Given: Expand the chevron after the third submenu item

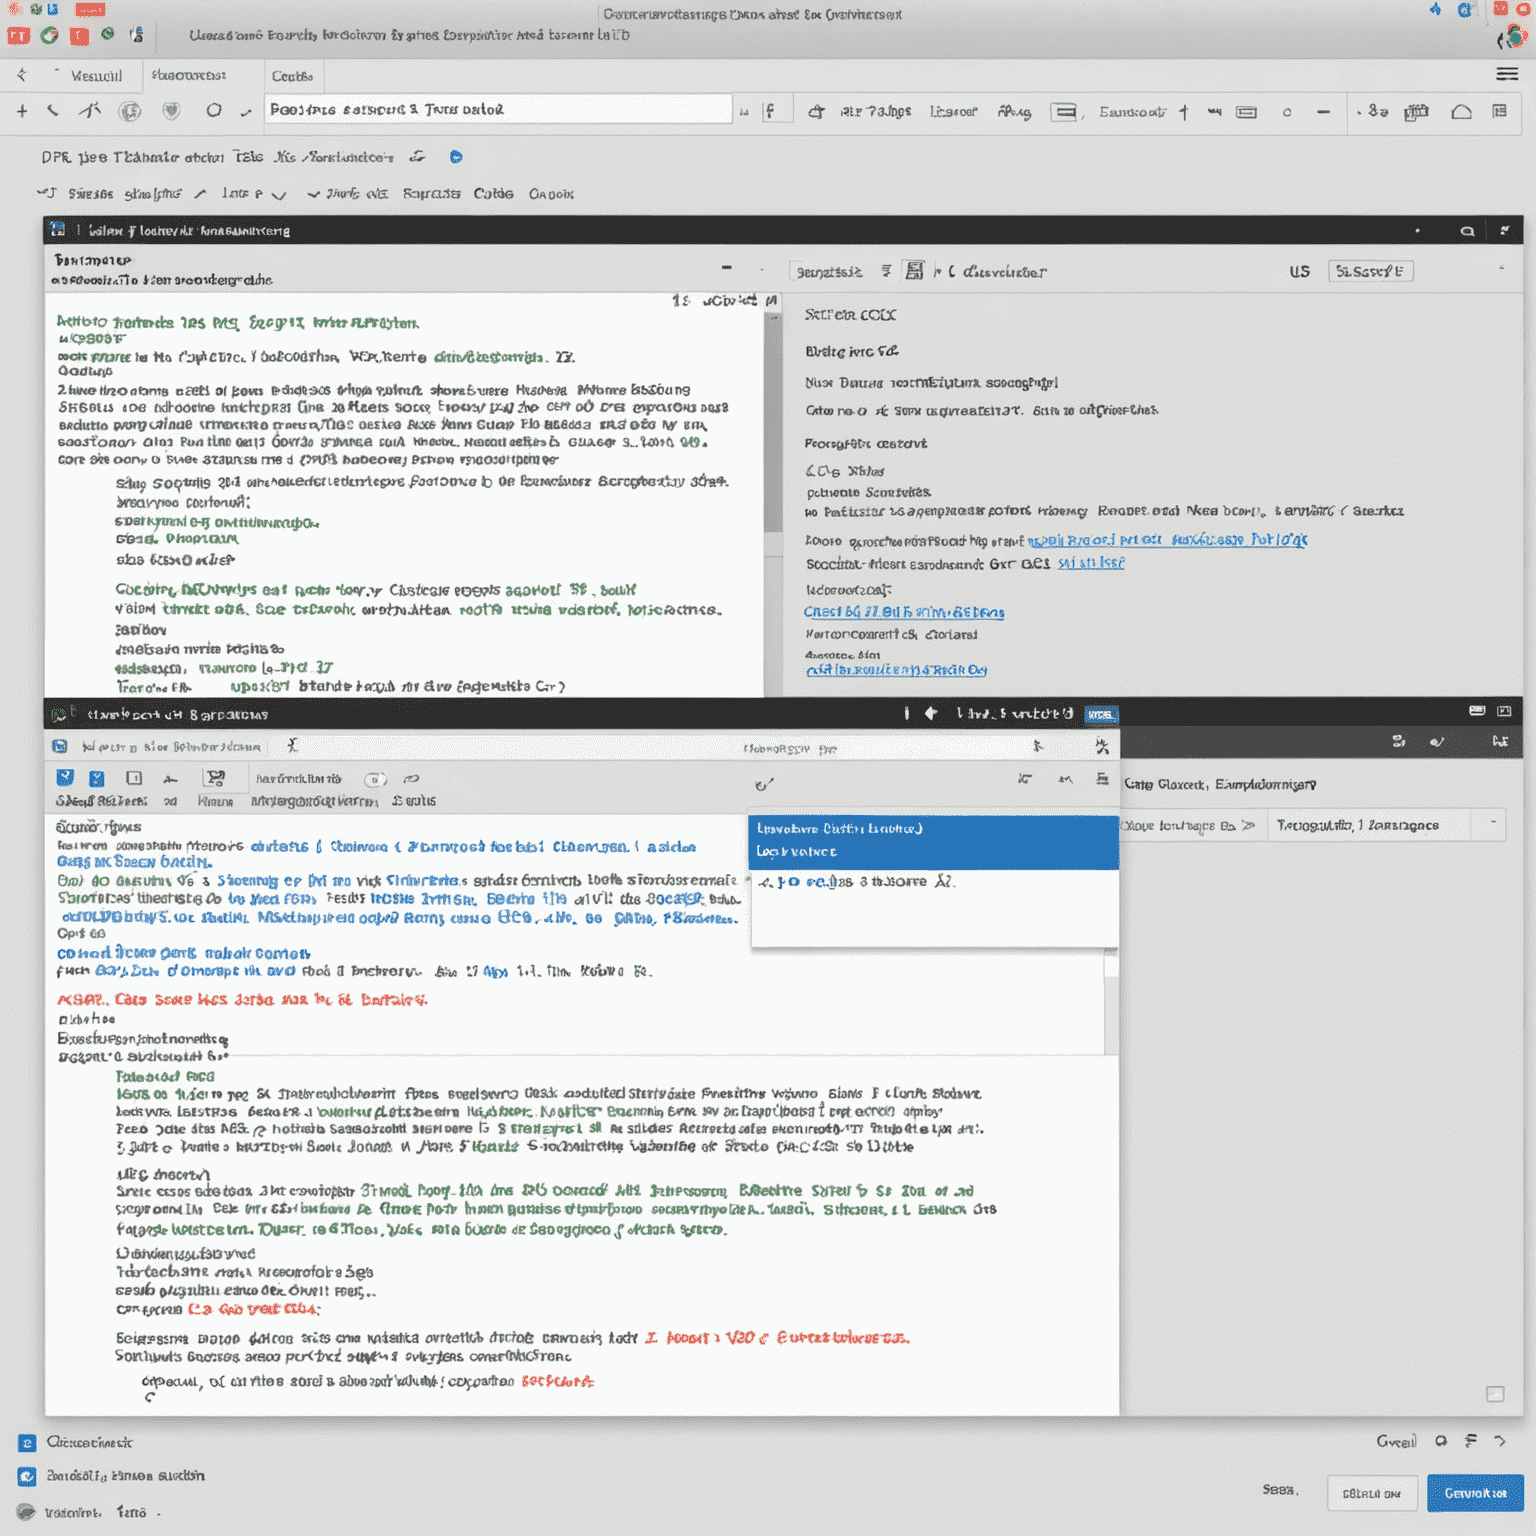Looking at the screenshot, I should [x=279, y=195].
